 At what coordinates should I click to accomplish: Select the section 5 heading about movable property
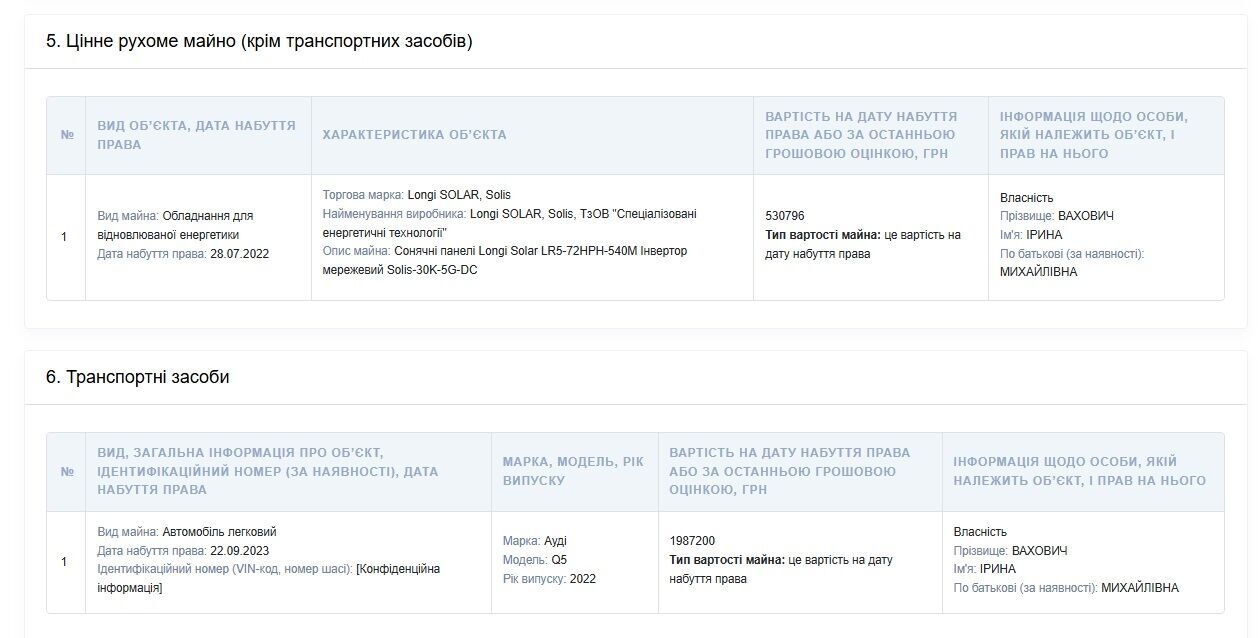pos(259,41)
